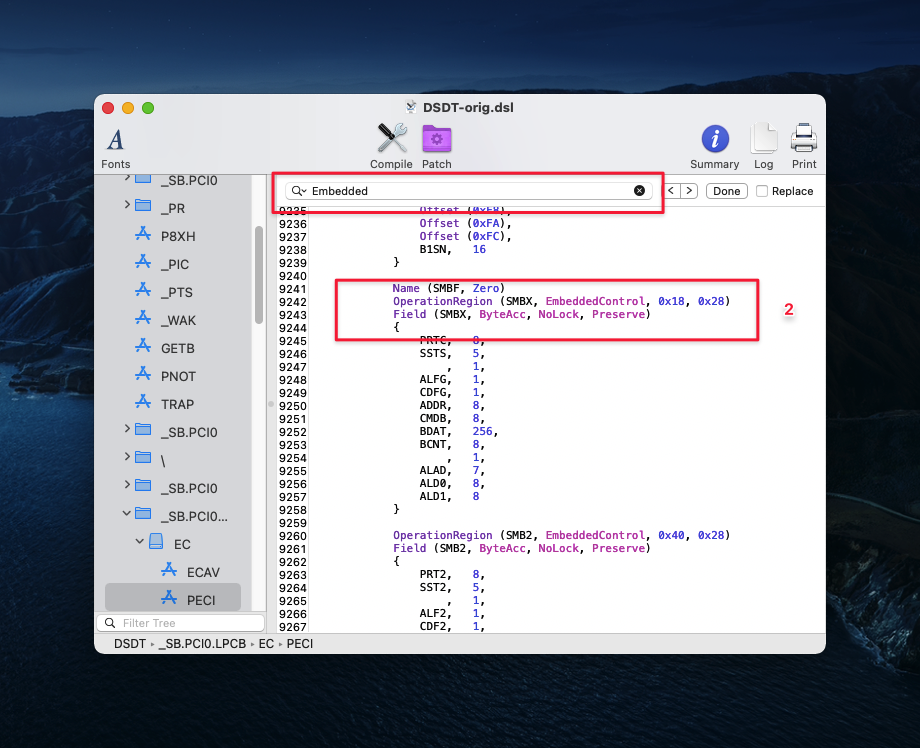920x748 pixels.
Task: Go to previous search match
Action: [x=673, y=191]
